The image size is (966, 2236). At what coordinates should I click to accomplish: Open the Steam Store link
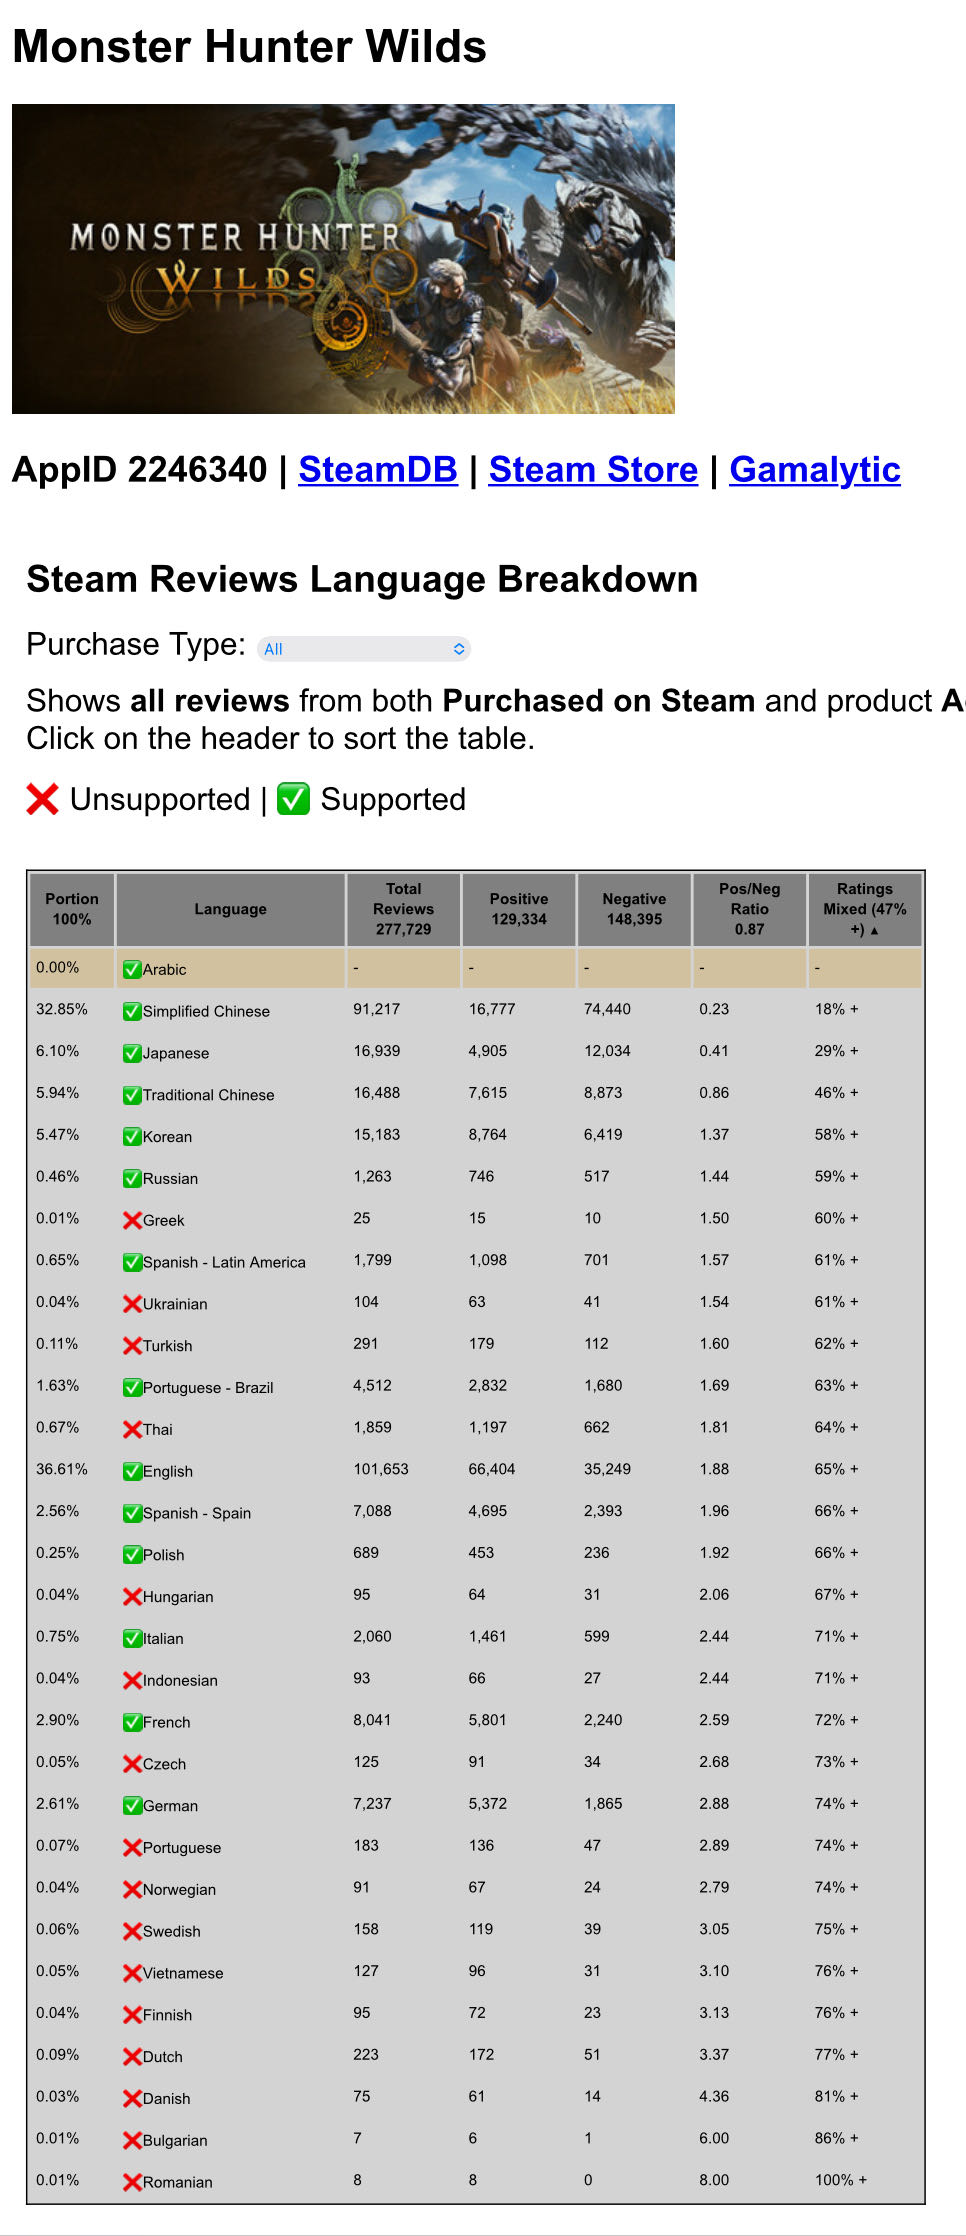point(593,470)
